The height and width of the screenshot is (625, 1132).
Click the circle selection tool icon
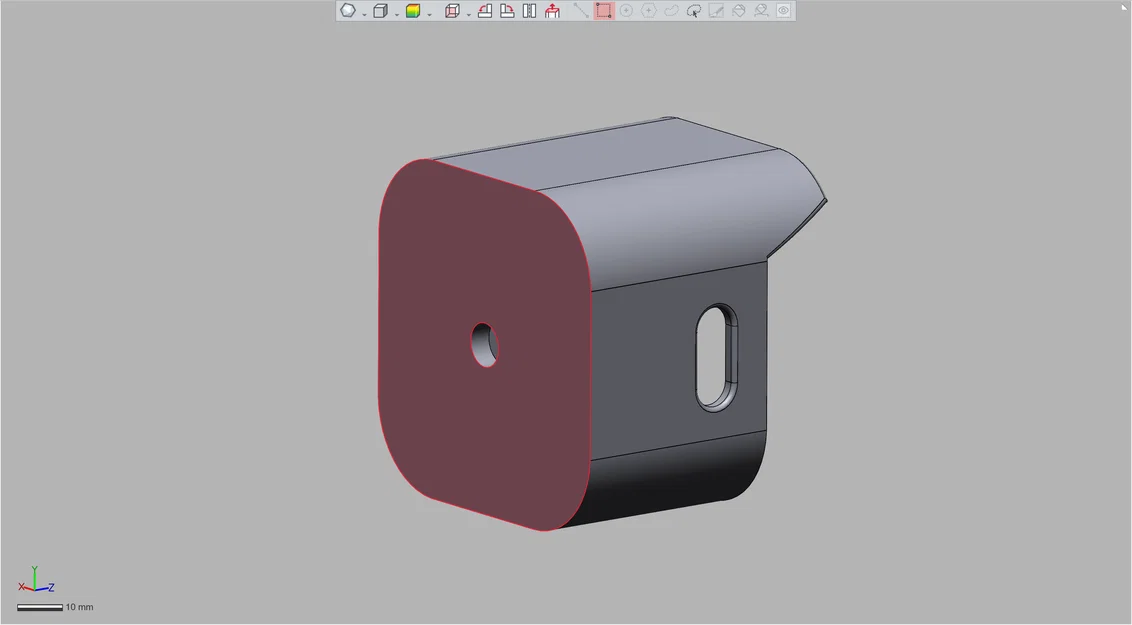(626, 11)
